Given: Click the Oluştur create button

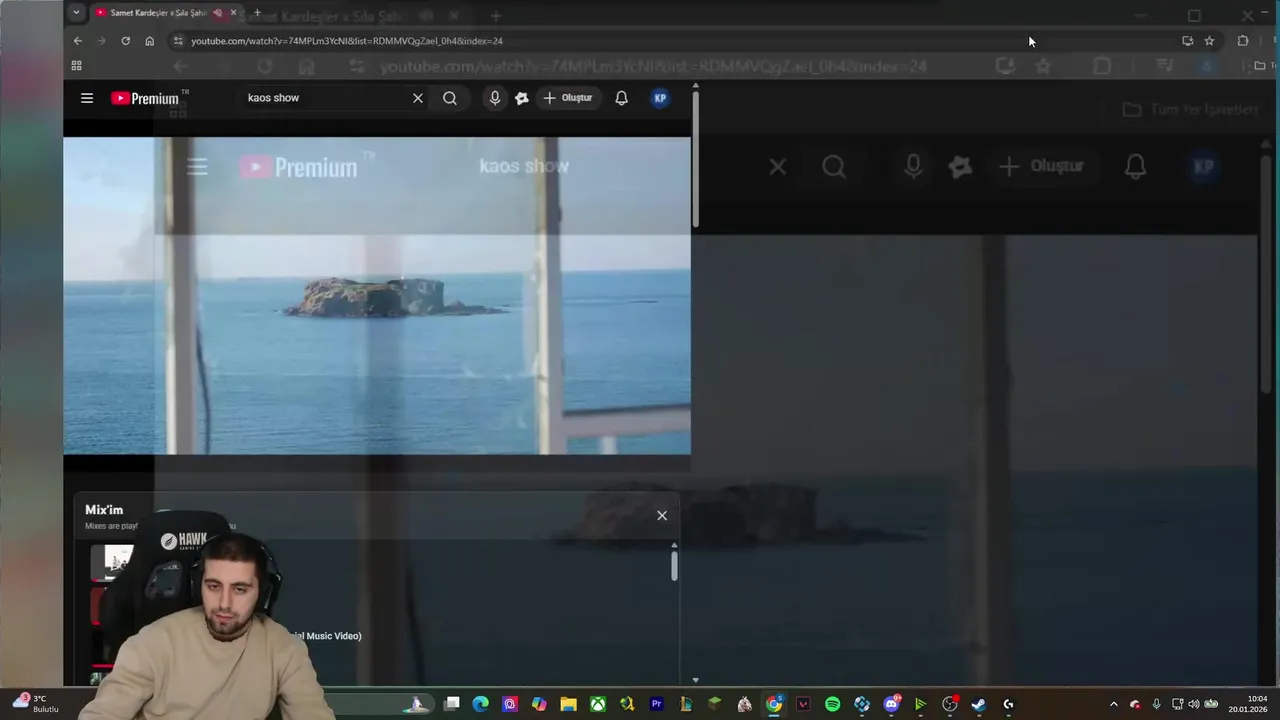Looking at the screenshot, I should [x=568, y=98].
